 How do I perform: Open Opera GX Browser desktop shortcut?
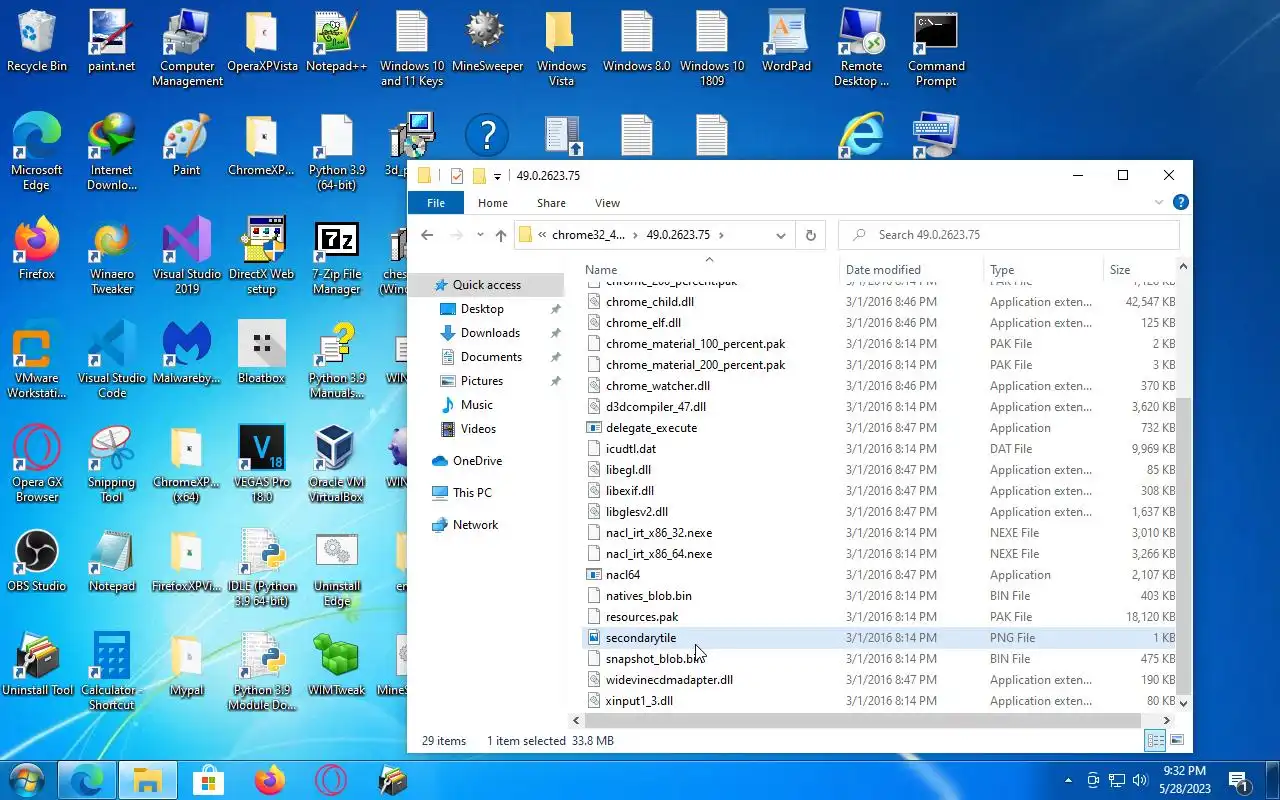click(37, 464)
